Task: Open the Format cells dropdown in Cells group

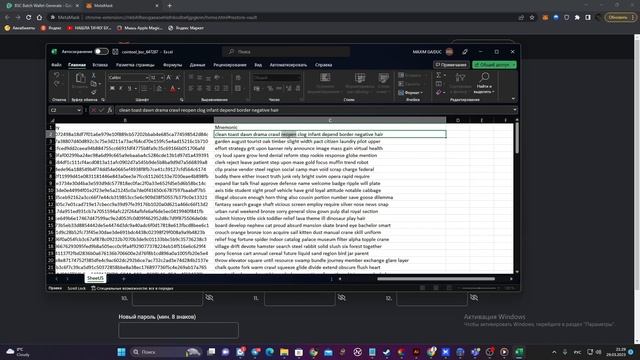Action: [x=411, y=93]
